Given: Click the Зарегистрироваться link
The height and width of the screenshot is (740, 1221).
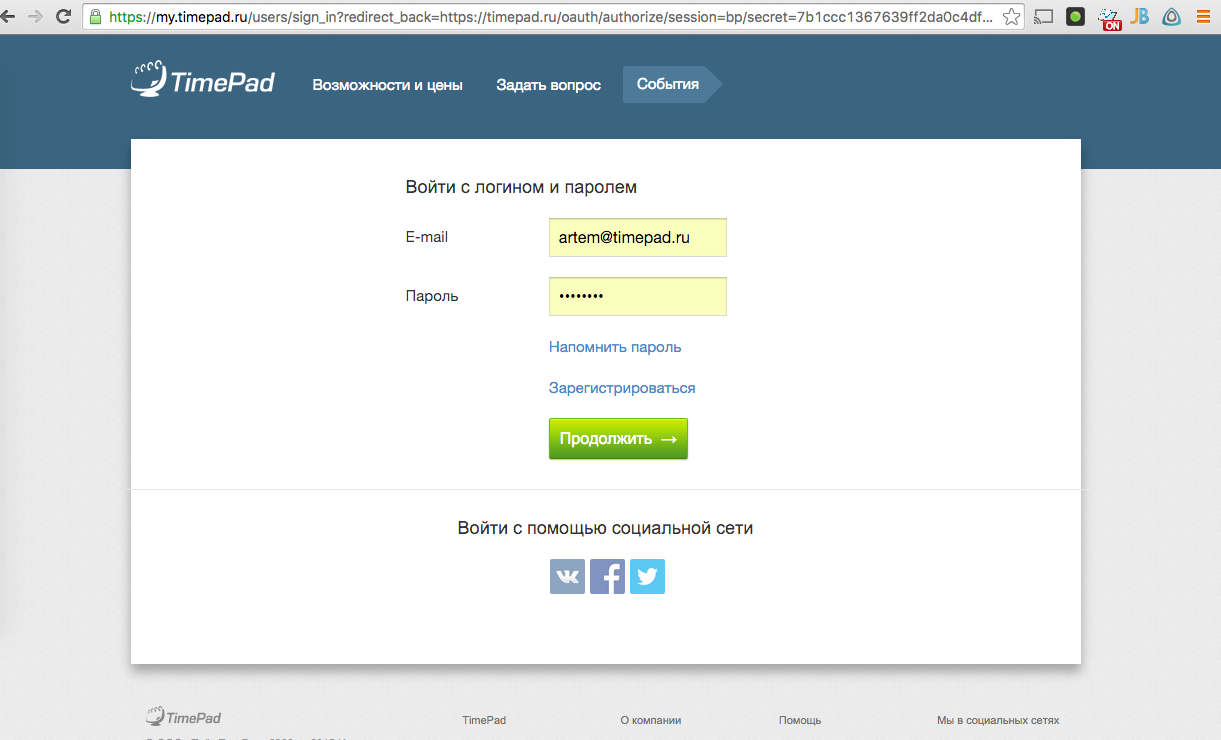Looking at the screenshot, I should (622, 388).
